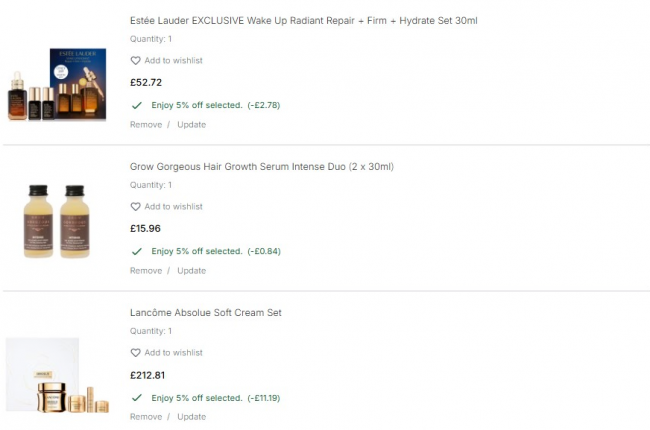Remove the Estée Lauder set from basket

point(146,125)
